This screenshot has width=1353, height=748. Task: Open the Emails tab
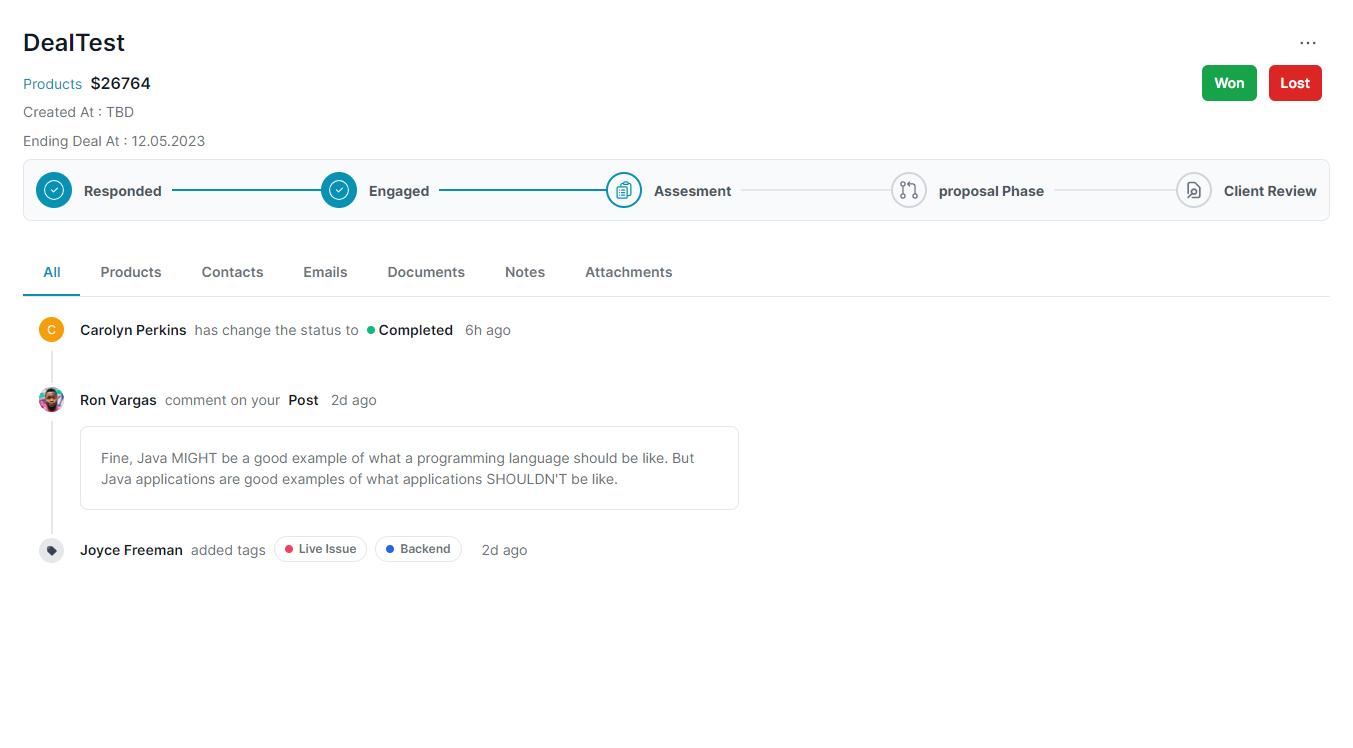tap(325, 272)
